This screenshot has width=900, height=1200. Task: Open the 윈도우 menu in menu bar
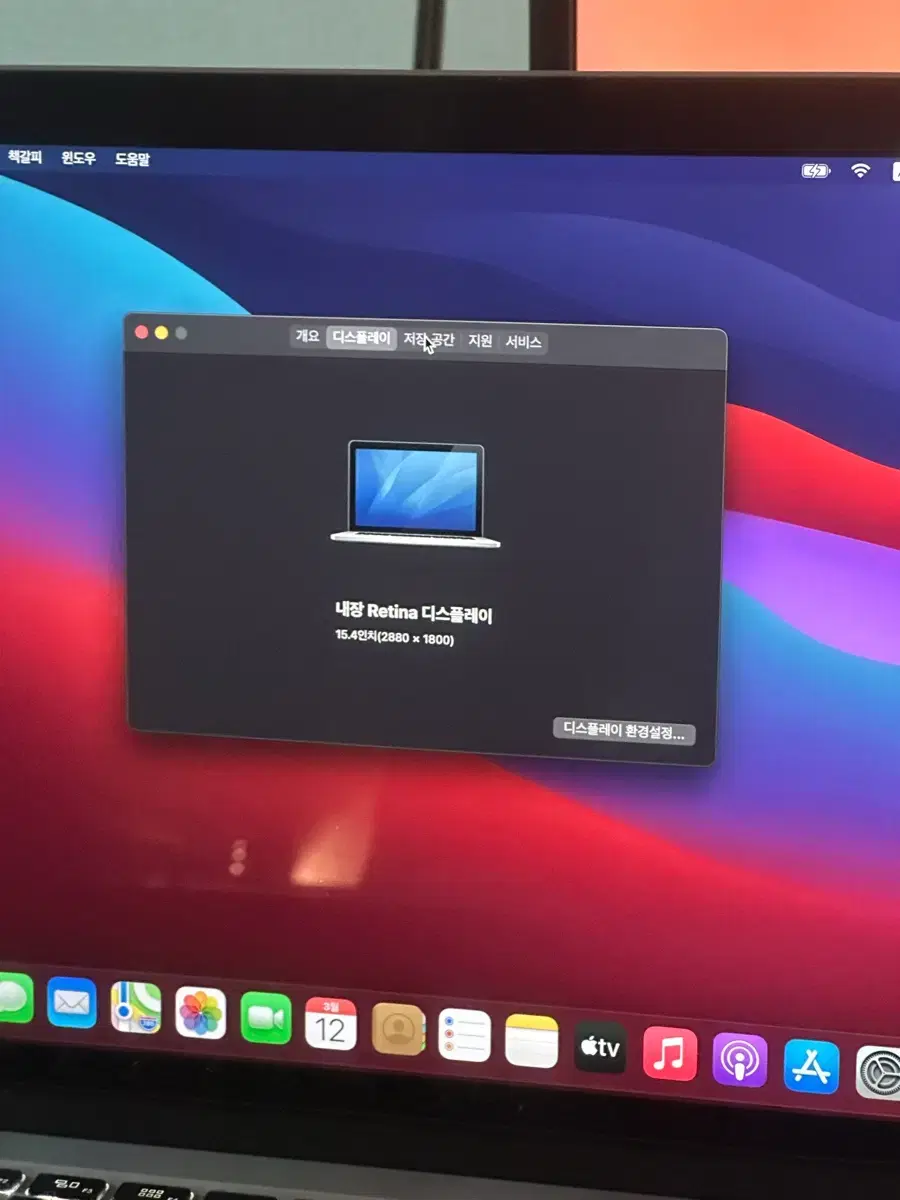click(78, 158)
